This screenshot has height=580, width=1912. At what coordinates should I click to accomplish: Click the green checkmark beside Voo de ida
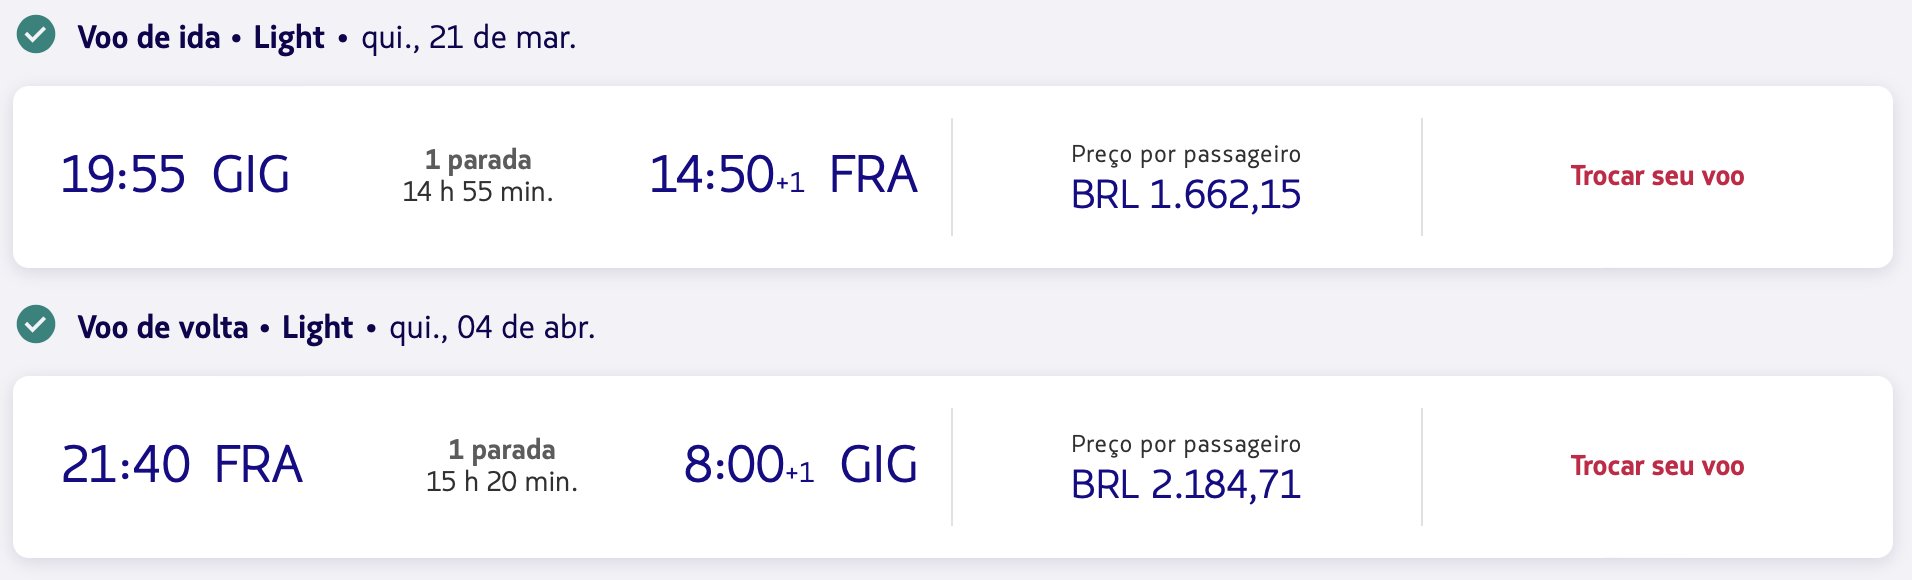click(x=36, y=35)
